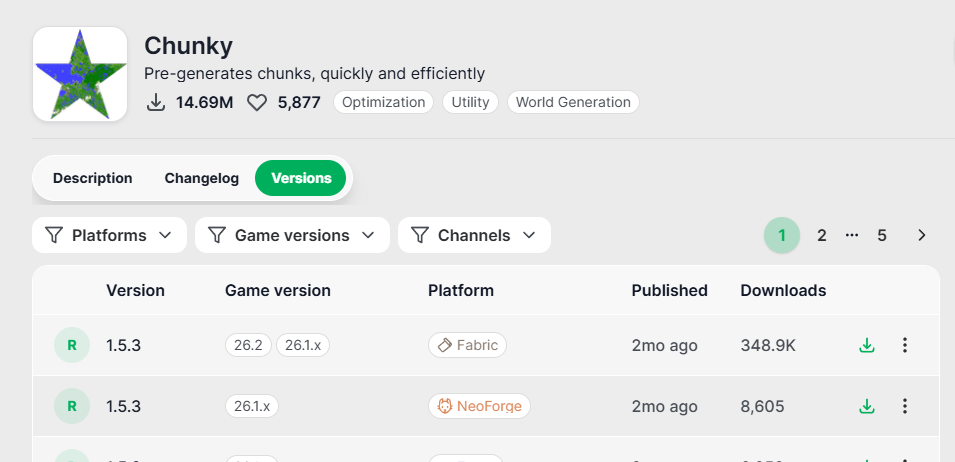The height and width of the screenshot is (462, 955).
Task: Open the Game versions filter dropdown
Action: (x=292, y=235)
